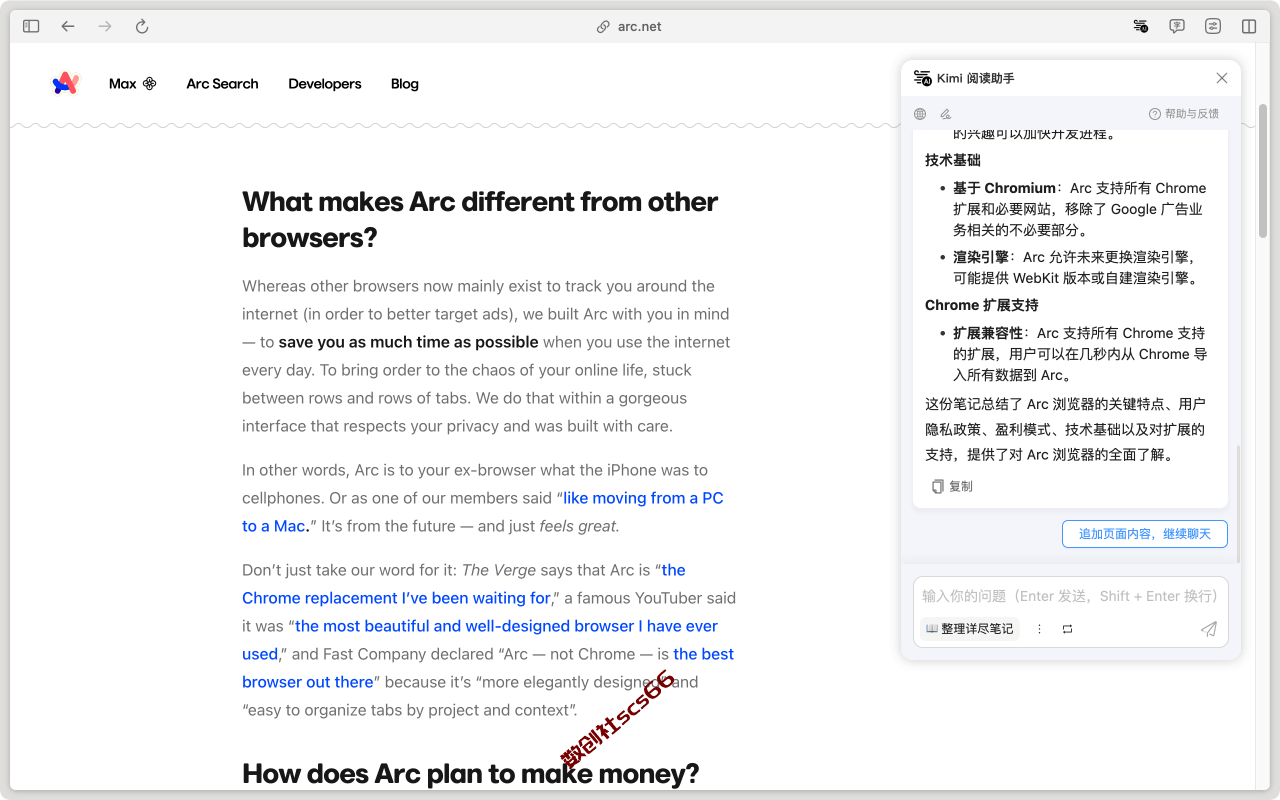Open 帮助与反馈 help link
Viewport: 1280px width, 800px height.
point(1184,114)
